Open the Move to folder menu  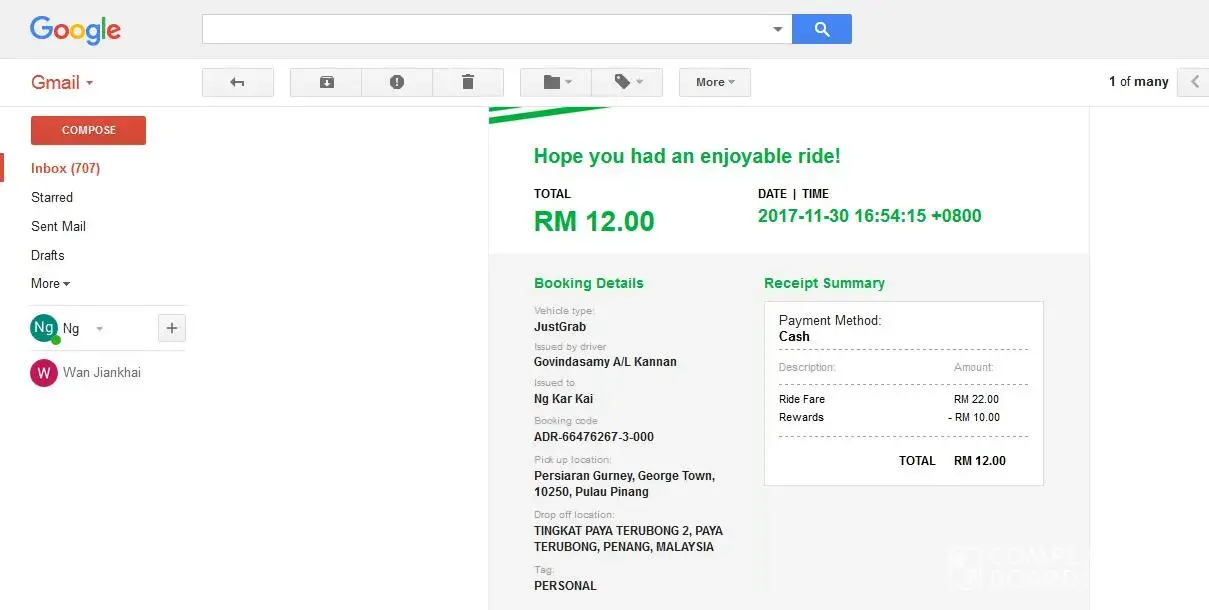pyautogui.click(x=556, y=82)
